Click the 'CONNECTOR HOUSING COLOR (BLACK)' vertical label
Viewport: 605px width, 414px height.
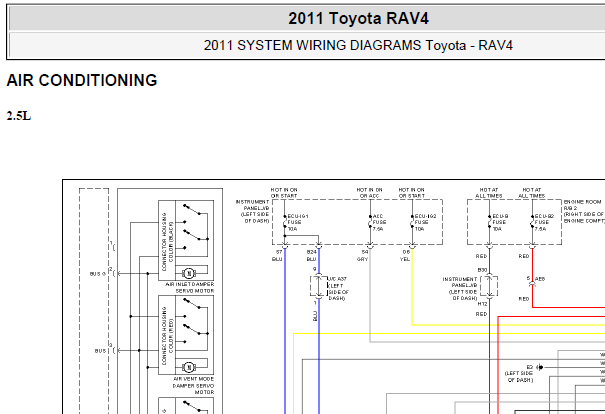point(167,242)
